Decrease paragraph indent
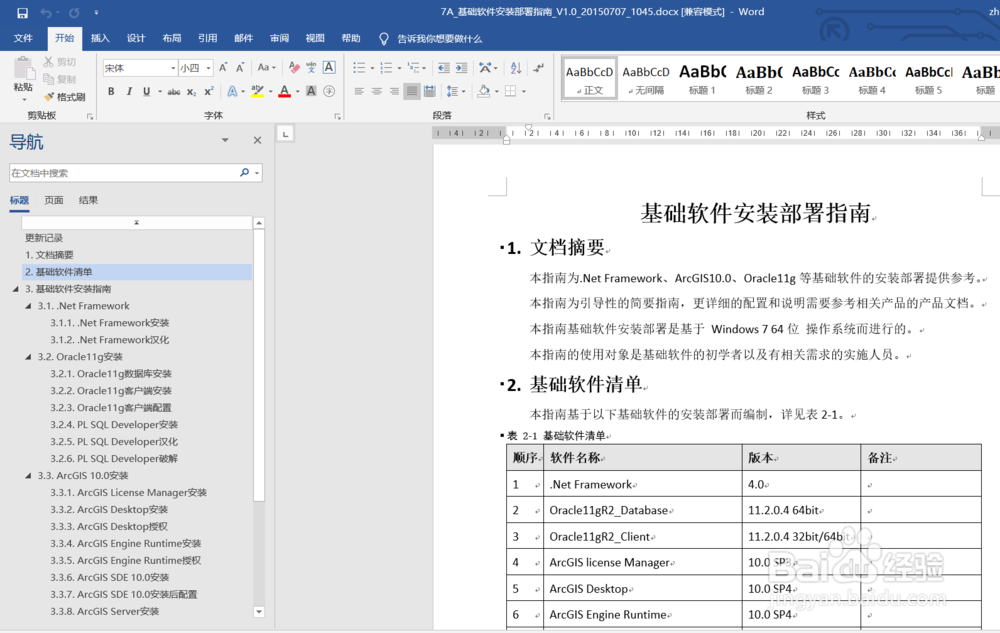Image resolution: width=1000 pixels, height=633 pixels. [x=444, y=68]
